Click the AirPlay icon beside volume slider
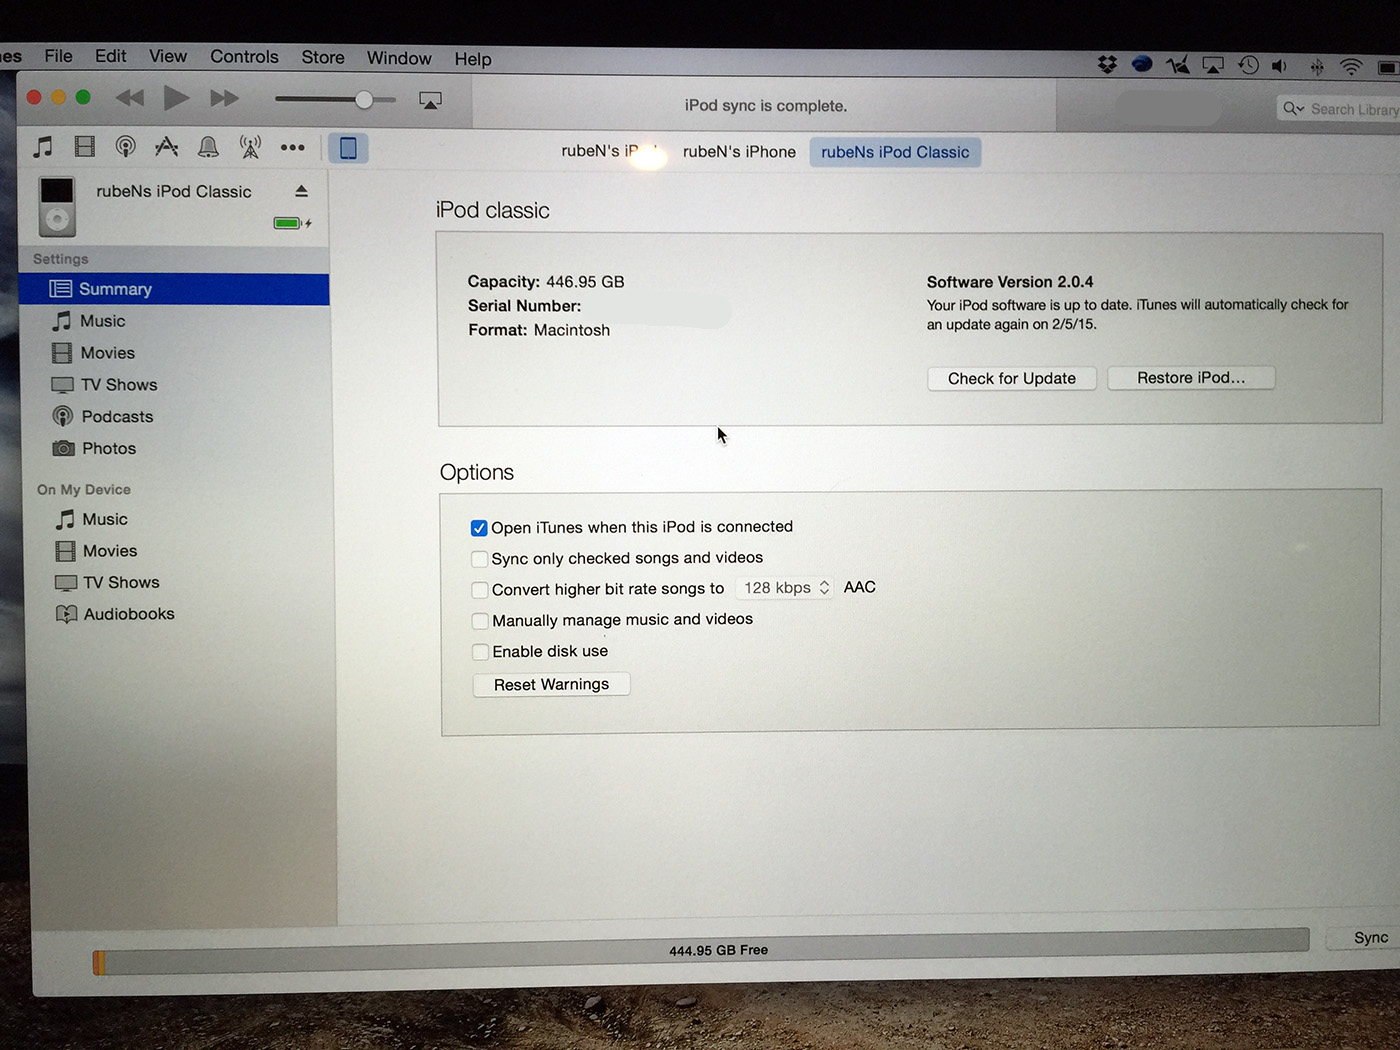 click(x=430, y=100)
